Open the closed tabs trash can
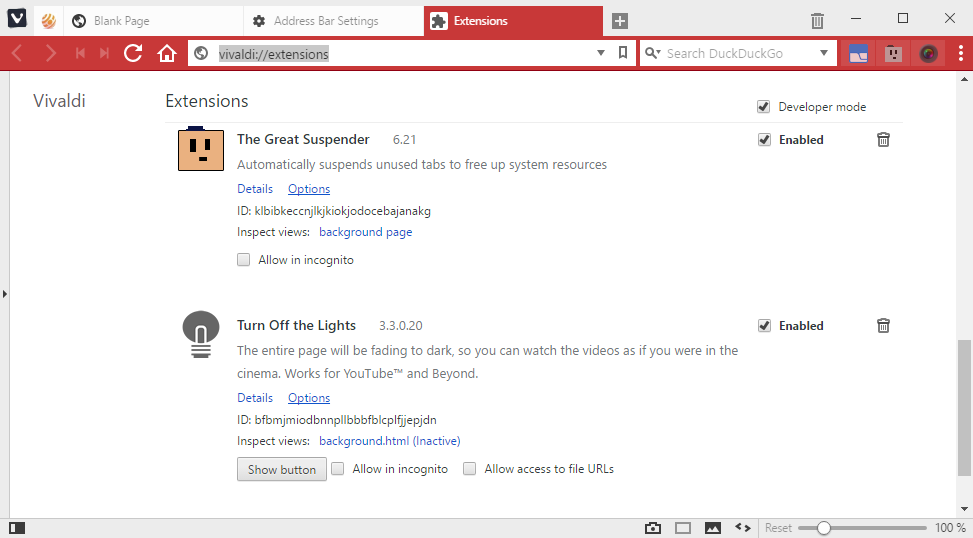 (x=817, y=21)
